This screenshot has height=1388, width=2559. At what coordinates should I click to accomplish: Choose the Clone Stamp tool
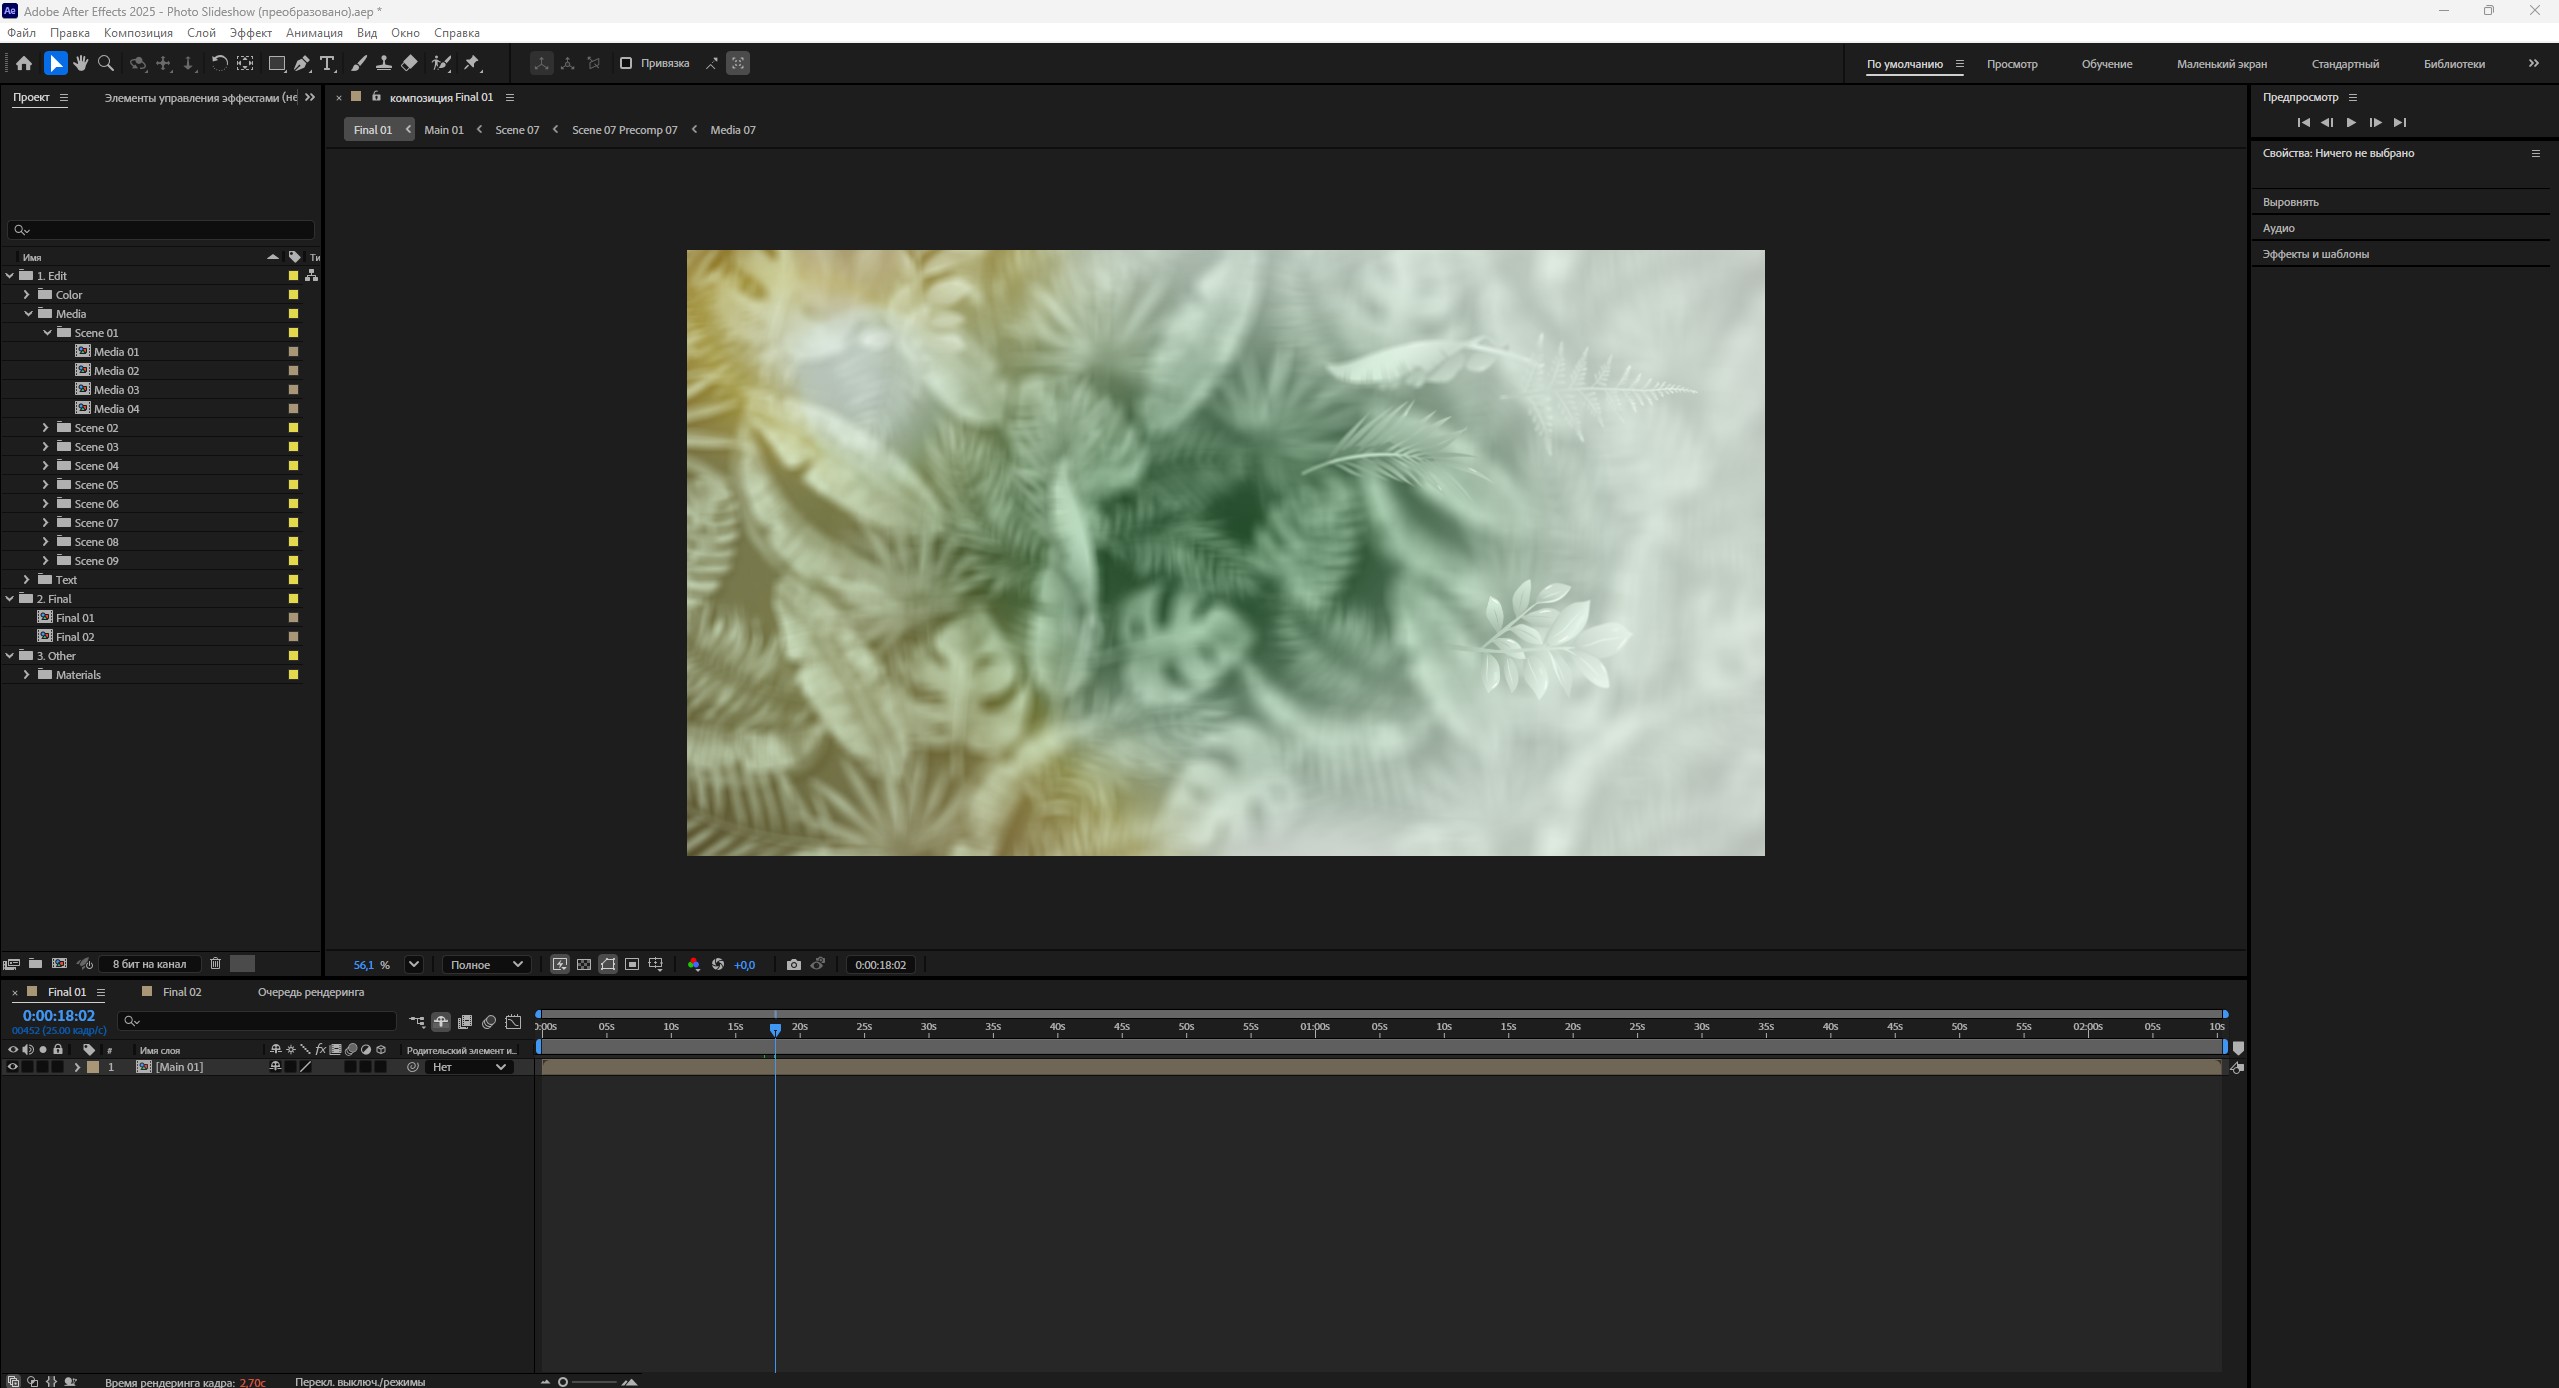pyautogui.click(x=383, y=63)
